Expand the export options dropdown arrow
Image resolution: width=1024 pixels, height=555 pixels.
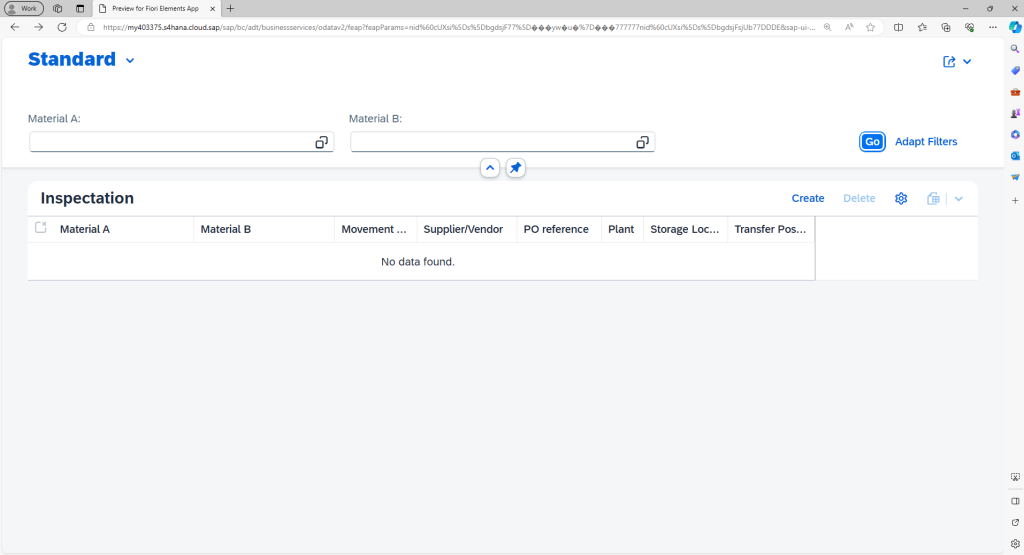[959, 199]
